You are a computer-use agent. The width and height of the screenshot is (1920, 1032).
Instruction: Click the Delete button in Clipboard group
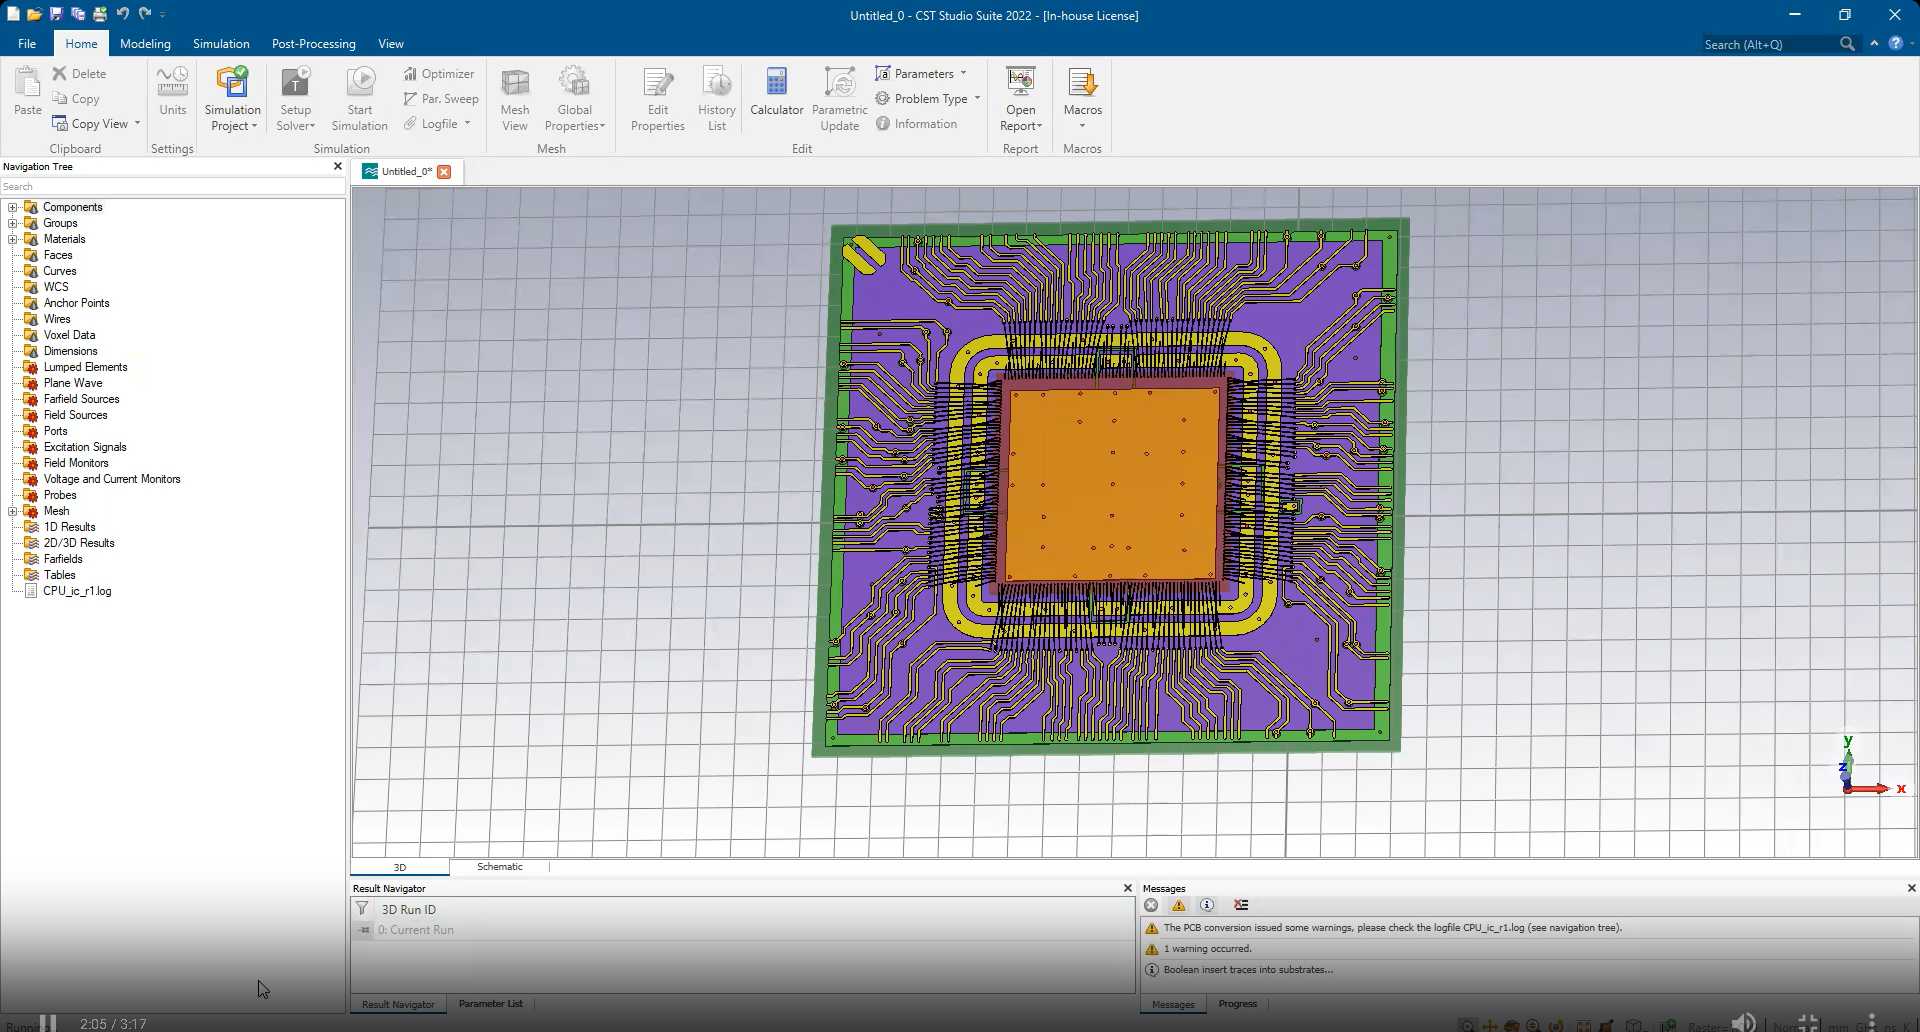coord(79,74)
